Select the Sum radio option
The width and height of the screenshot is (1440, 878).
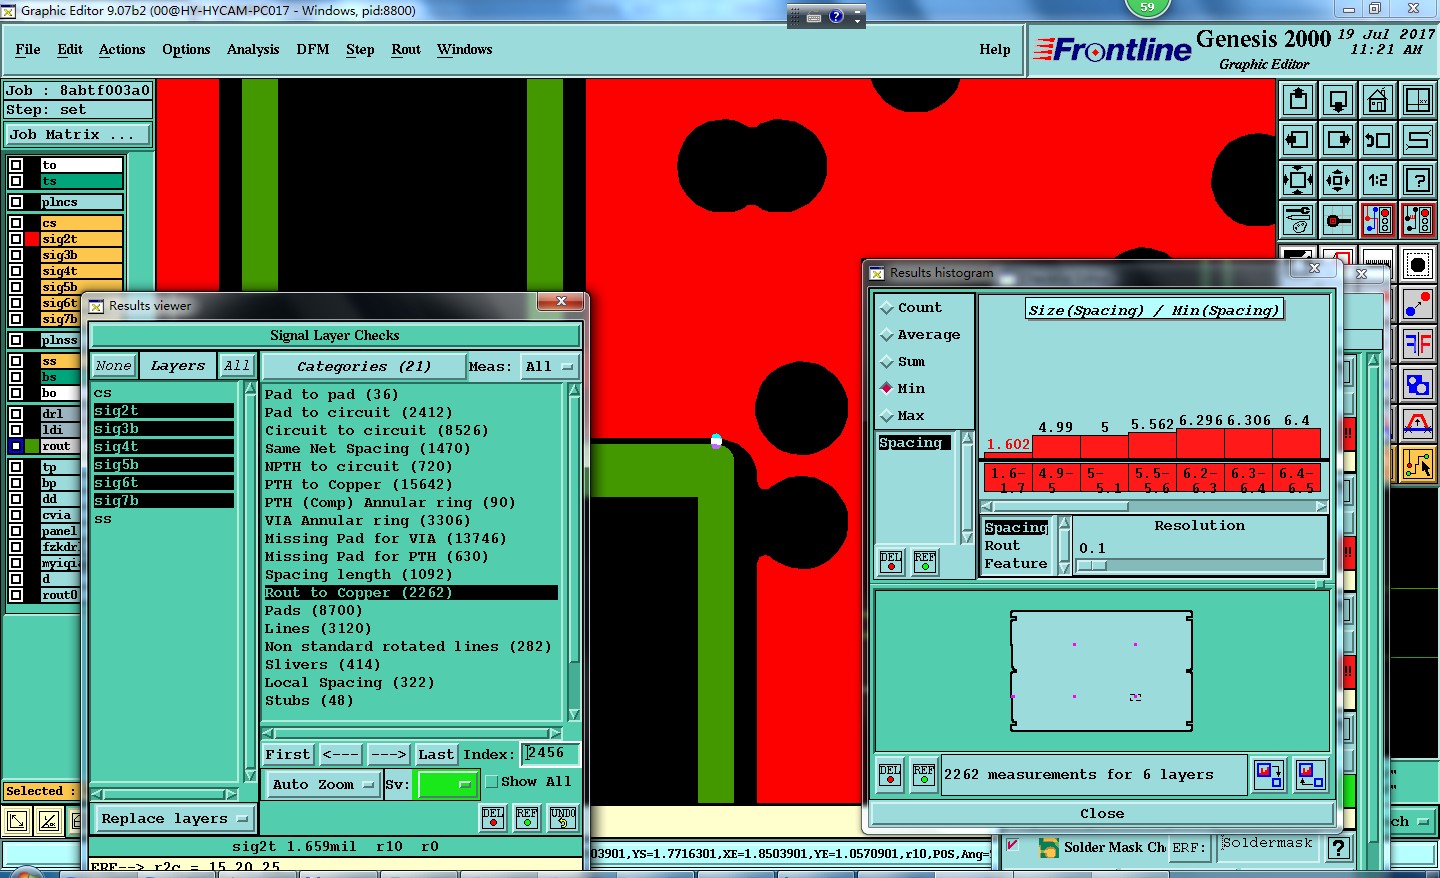(x=886, y=362)
